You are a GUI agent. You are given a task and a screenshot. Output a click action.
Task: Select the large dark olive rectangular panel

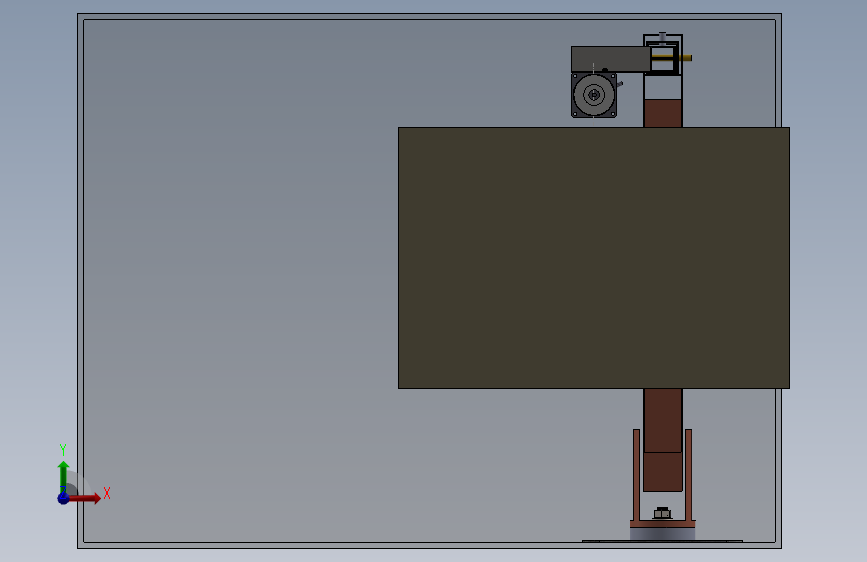pyautogui.click(x=593, y=258)
